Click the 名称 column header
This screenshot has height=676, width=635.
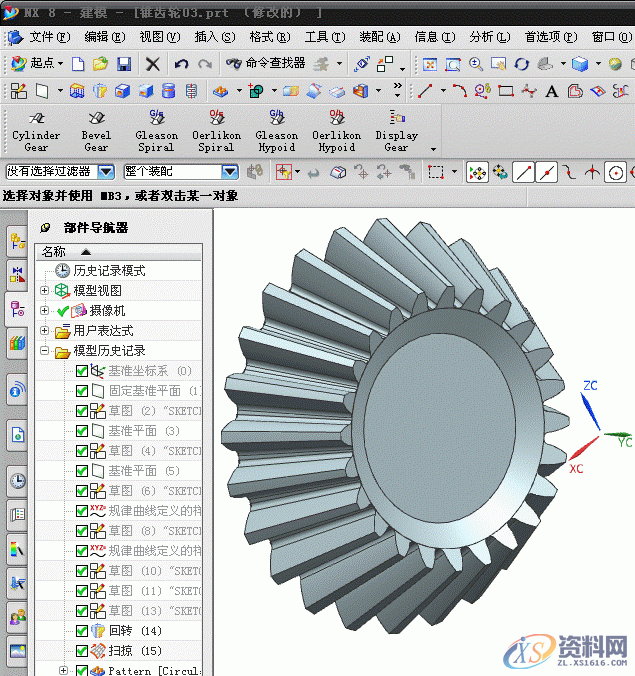pos(55,252)
